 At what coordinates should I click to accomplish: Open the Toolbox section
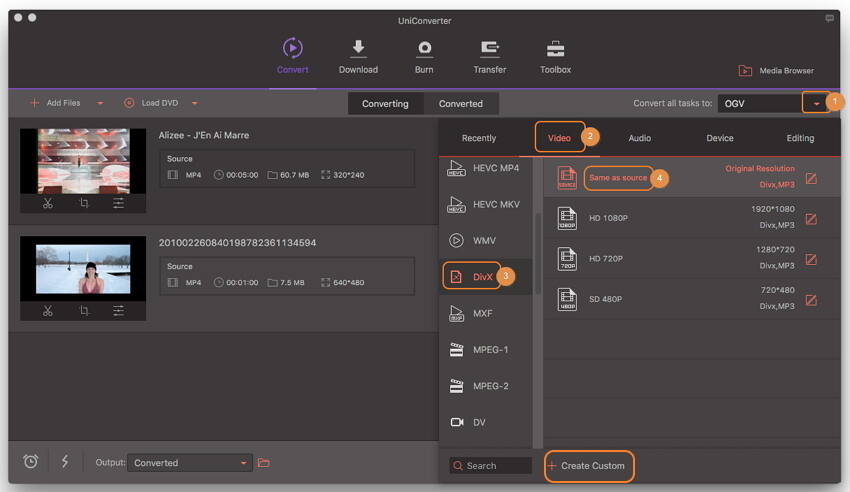(x=555, y=56)
